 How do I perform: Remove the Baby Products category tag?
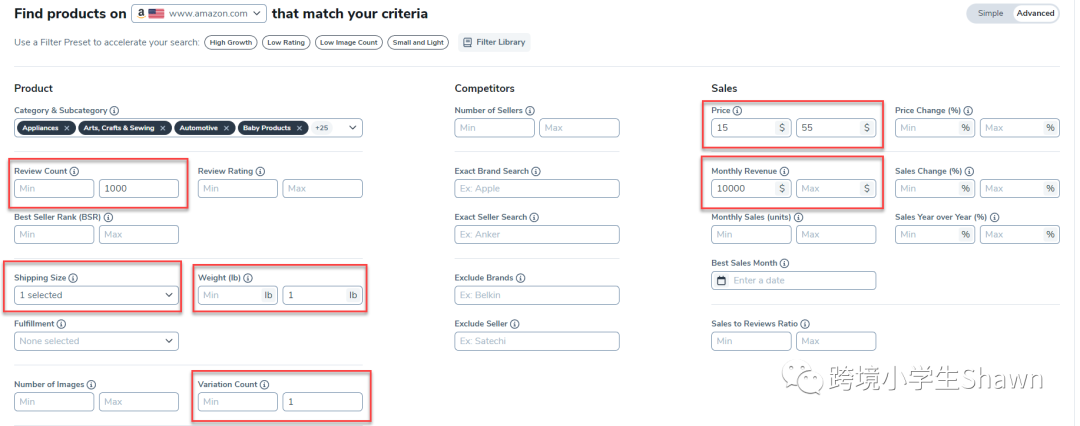coord(298,128)
